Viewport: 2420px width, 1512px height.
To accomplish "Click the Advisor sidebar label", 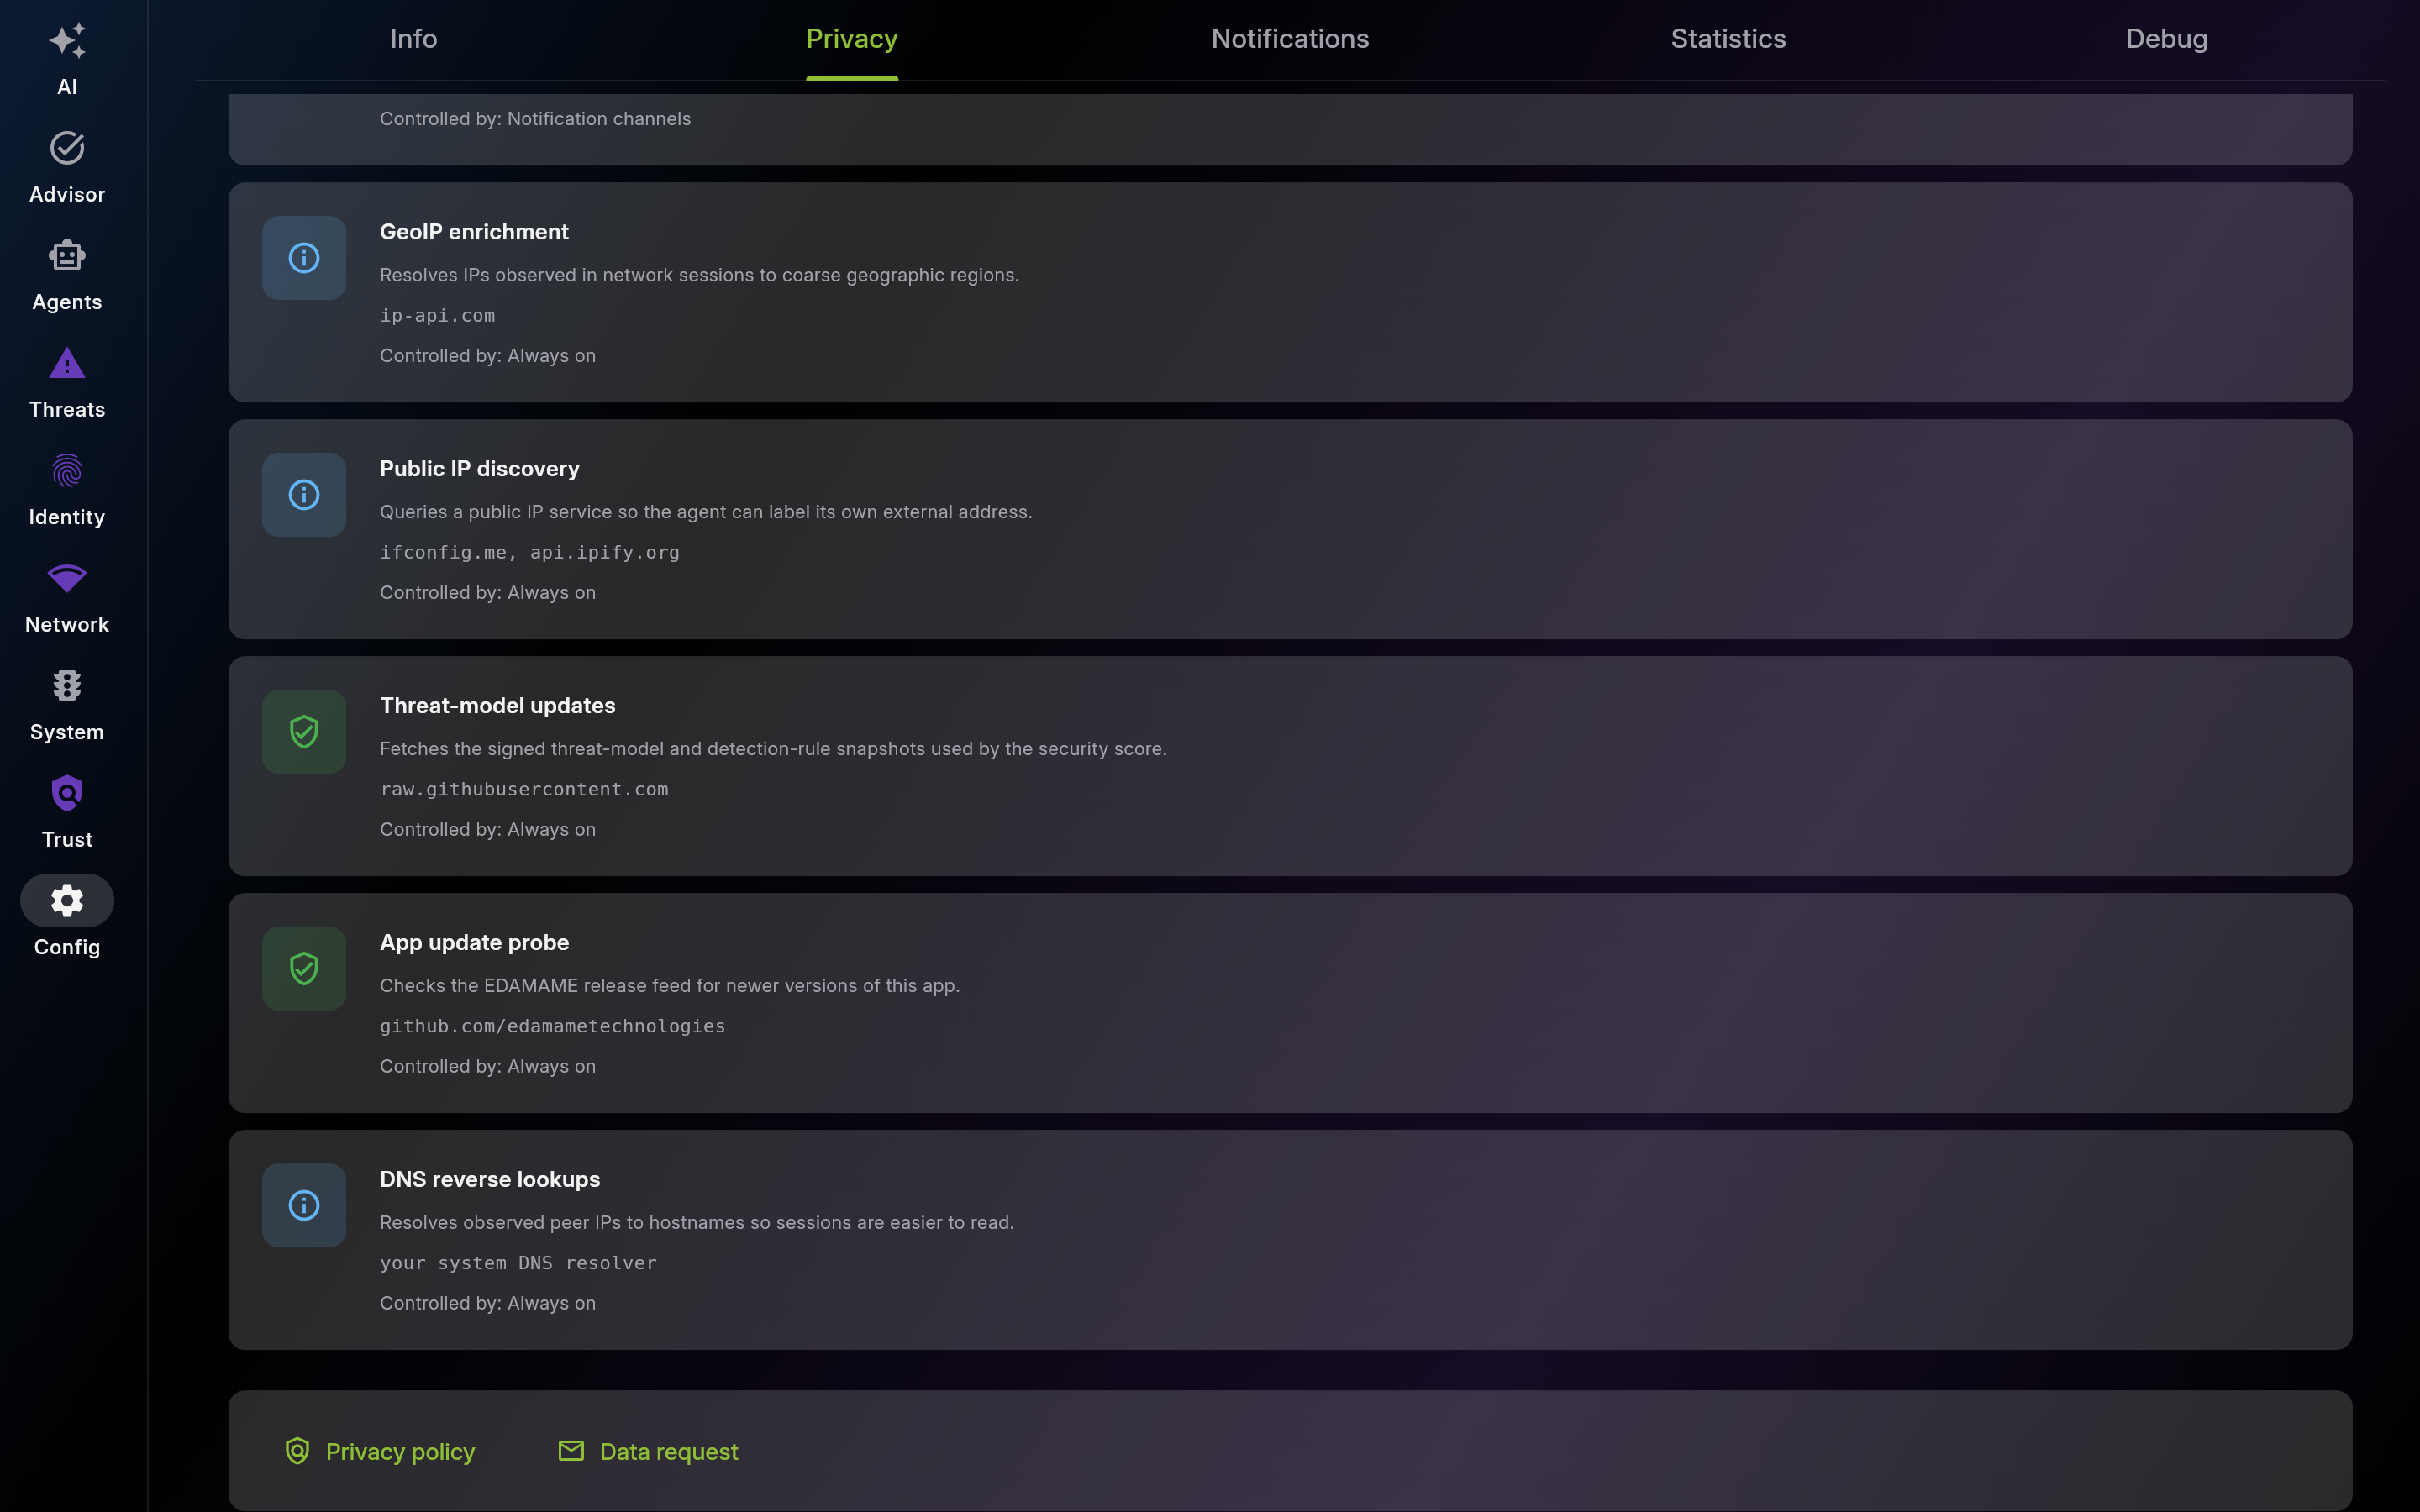I will [x=67, y=195].
